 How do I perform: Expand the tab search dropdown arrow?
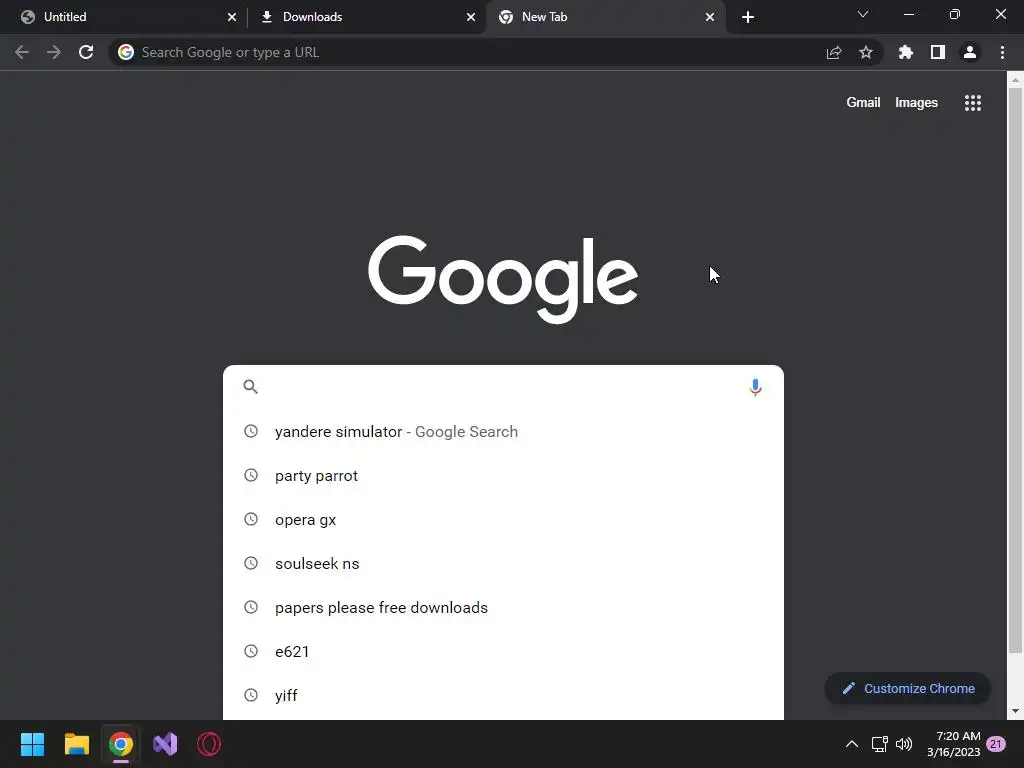[863, 14]
